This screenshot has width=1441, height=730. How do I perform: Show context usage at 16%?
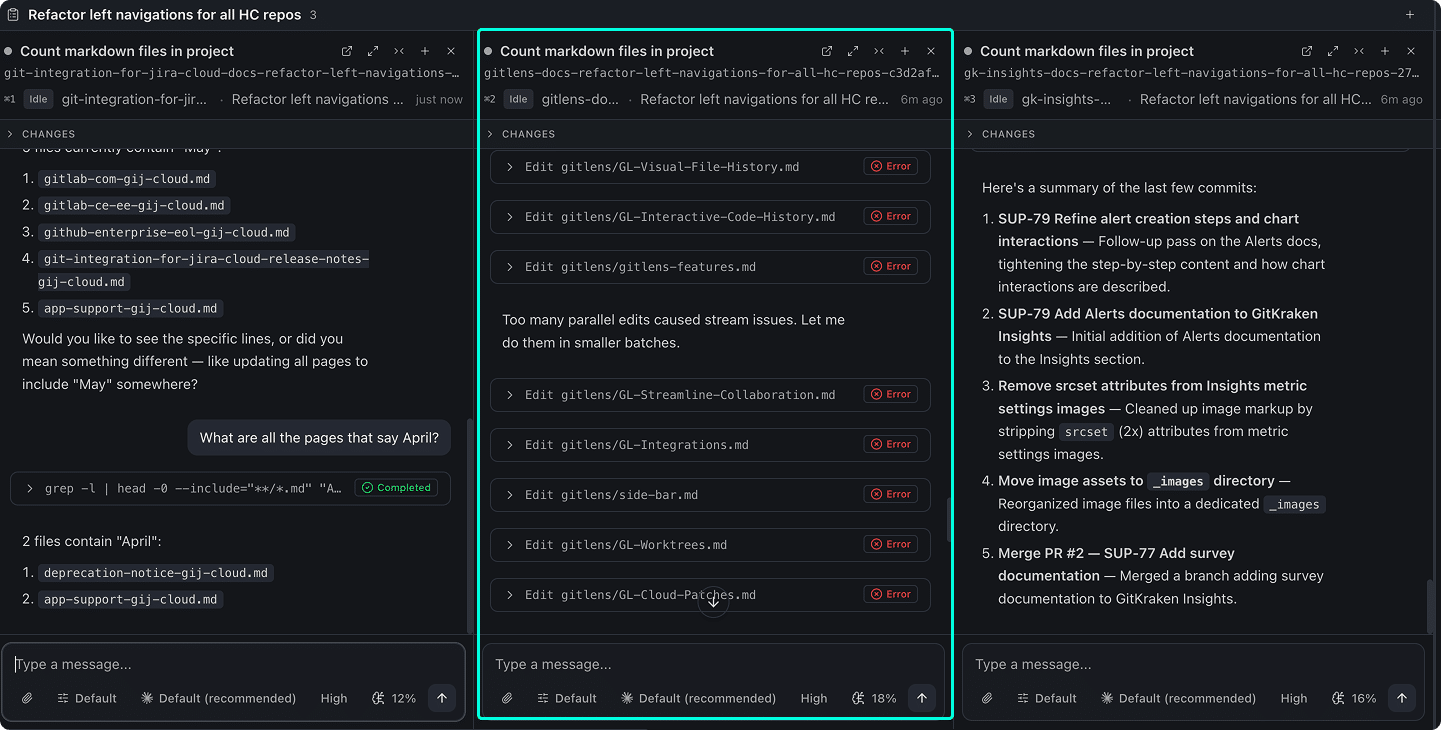1354,698
